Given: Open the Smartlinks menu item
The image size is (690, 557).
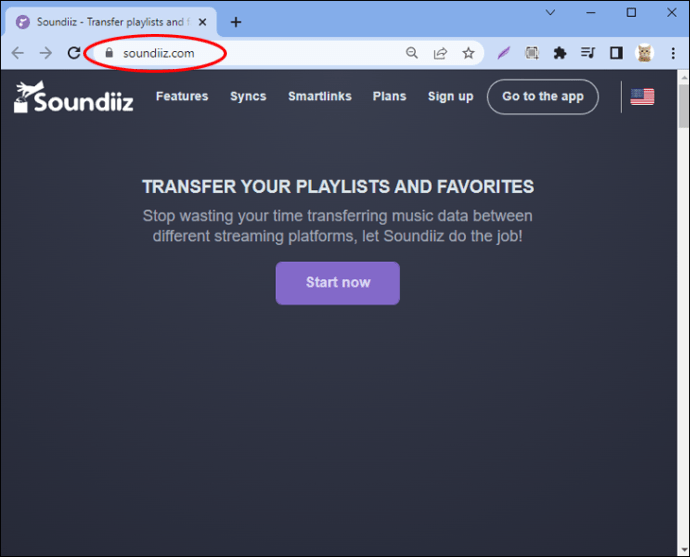Looking at the screenshot, I should click(320, 96).
